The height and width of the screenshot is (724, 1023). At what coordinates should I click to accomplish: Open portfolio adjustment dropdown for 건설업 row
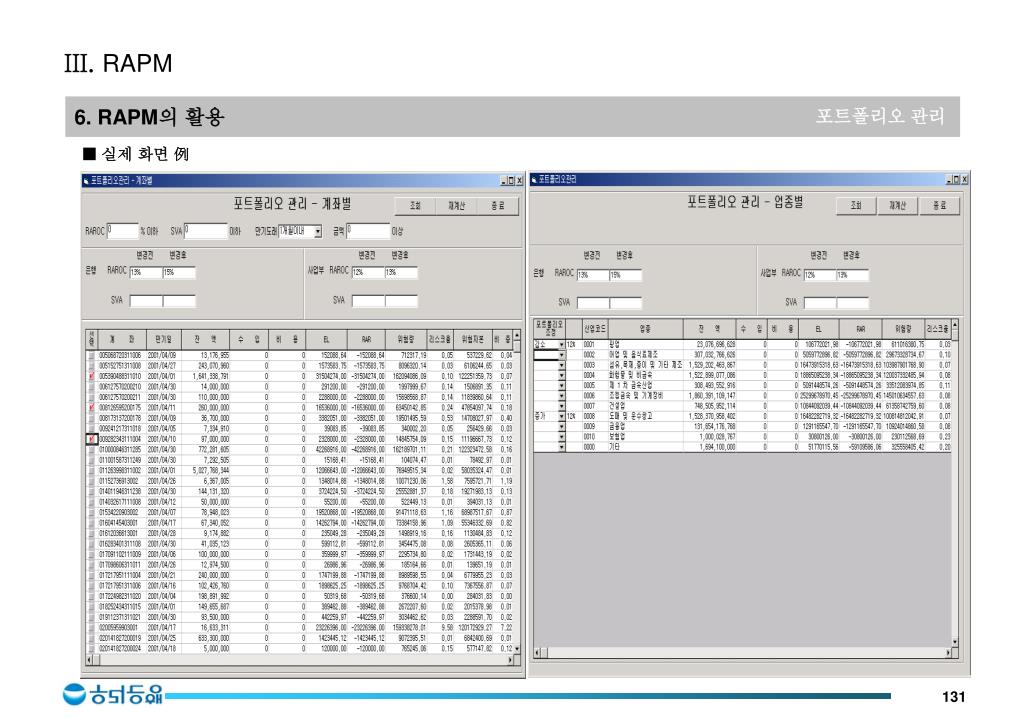[561, 406]
